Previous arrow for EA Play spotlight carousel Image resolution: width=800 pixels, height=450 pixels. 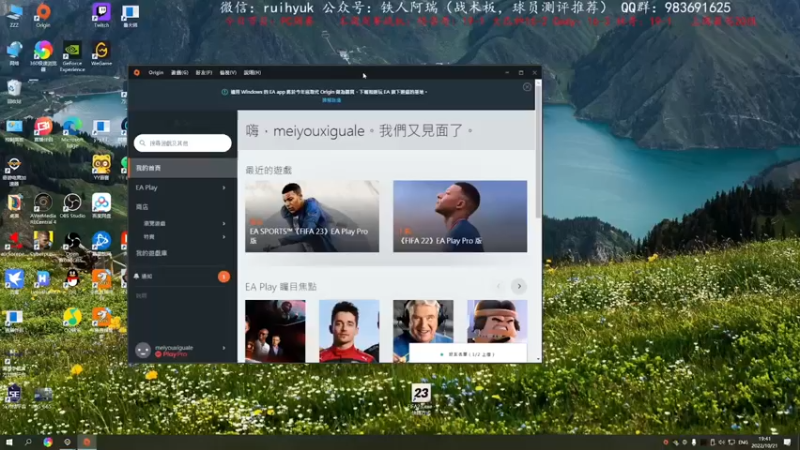498,286
